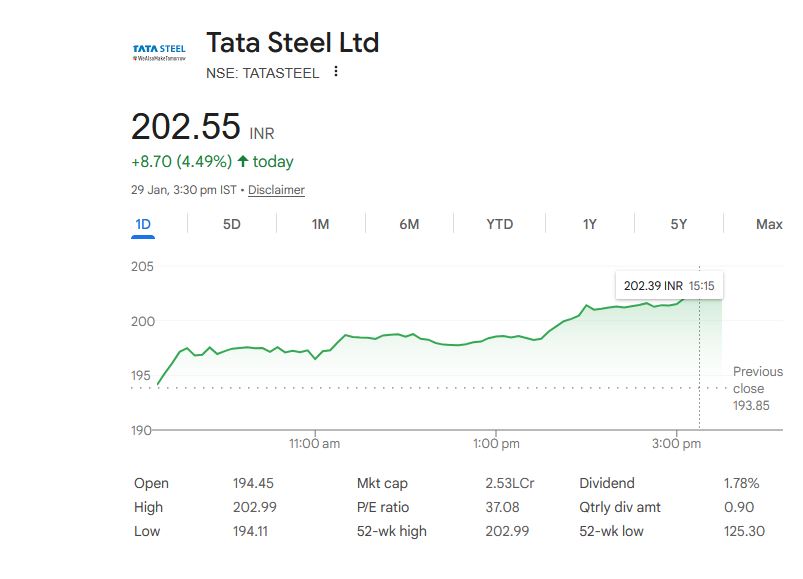
Task: Switch to the 1Y chart range
Action: [x=589, y=225]
